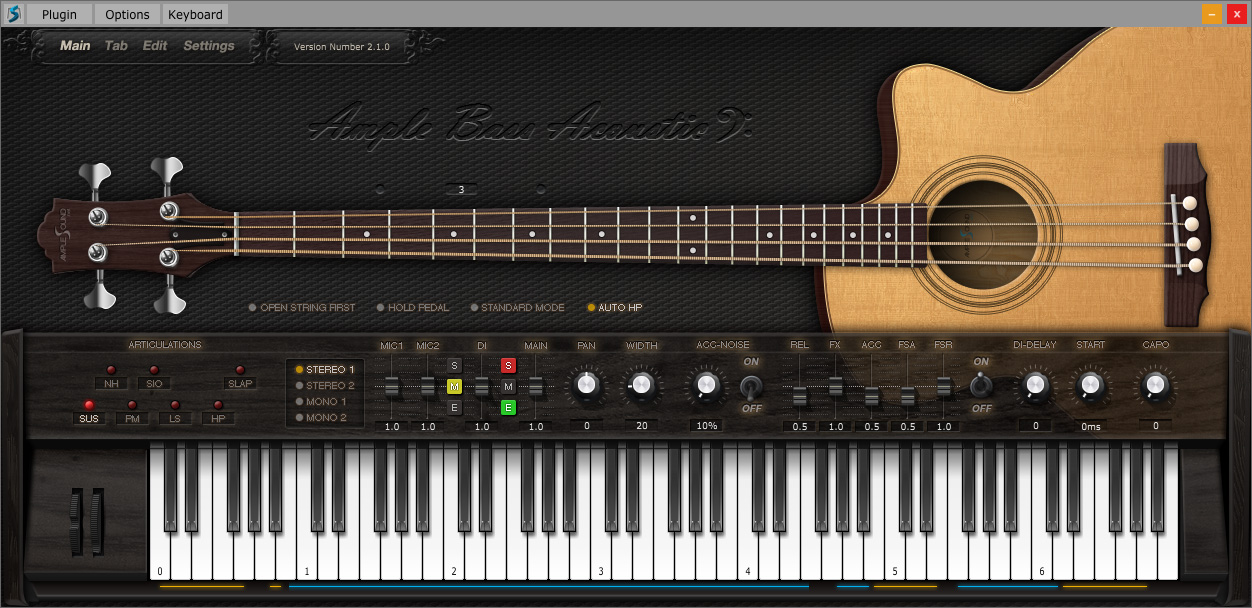Click the PM palm mute articulation
Screen dimensions: 1252x608
click(x=132, y=418)
